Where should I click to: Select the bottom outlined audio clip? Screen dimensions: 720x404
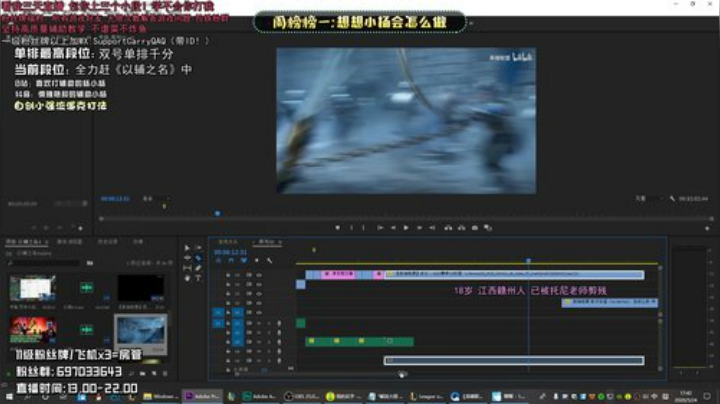tap(514, 360)
